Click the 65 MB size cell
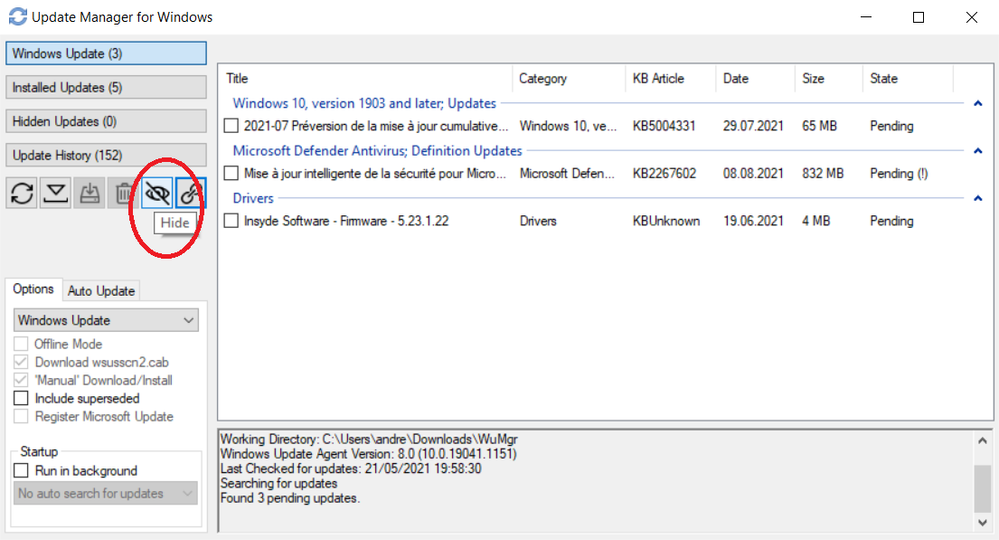Image resolution: width=999 pixels, height=540 pixels. click(x=819, y=126)
